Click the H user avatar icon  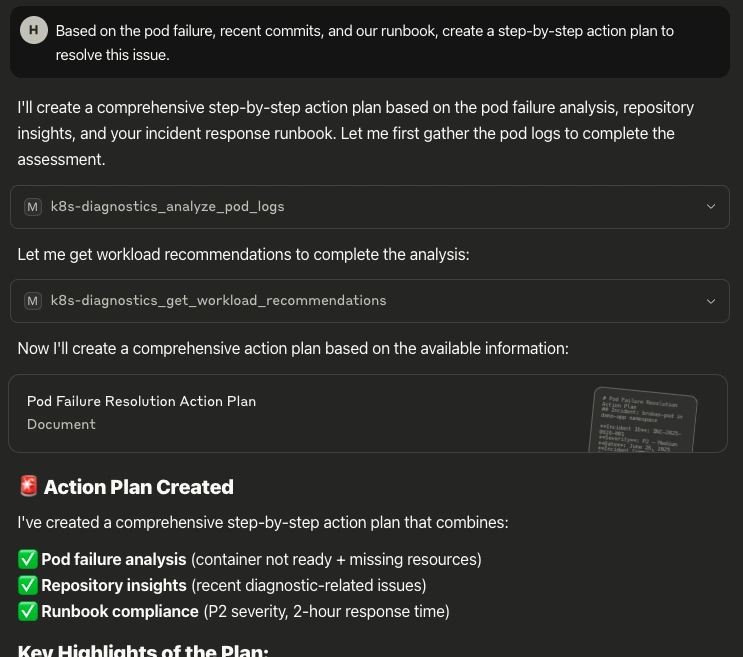coord(34,30)
